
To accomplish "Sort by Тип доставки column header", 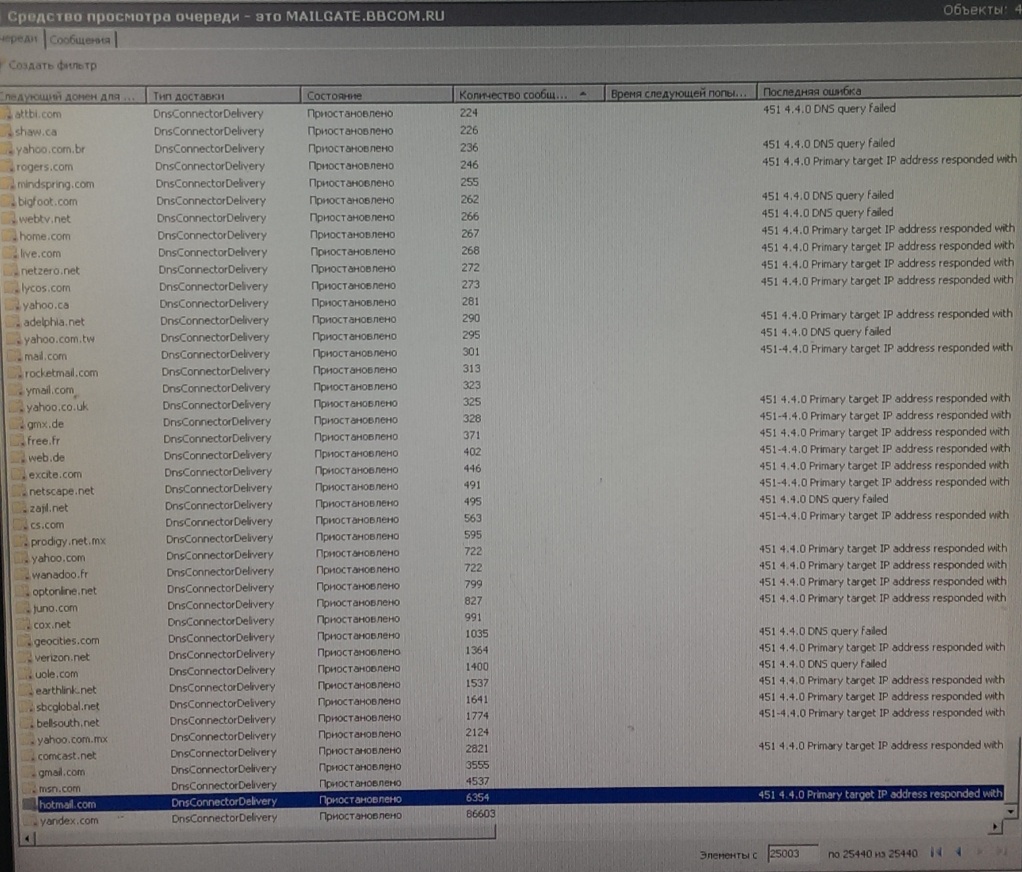I will pos(223,96).
